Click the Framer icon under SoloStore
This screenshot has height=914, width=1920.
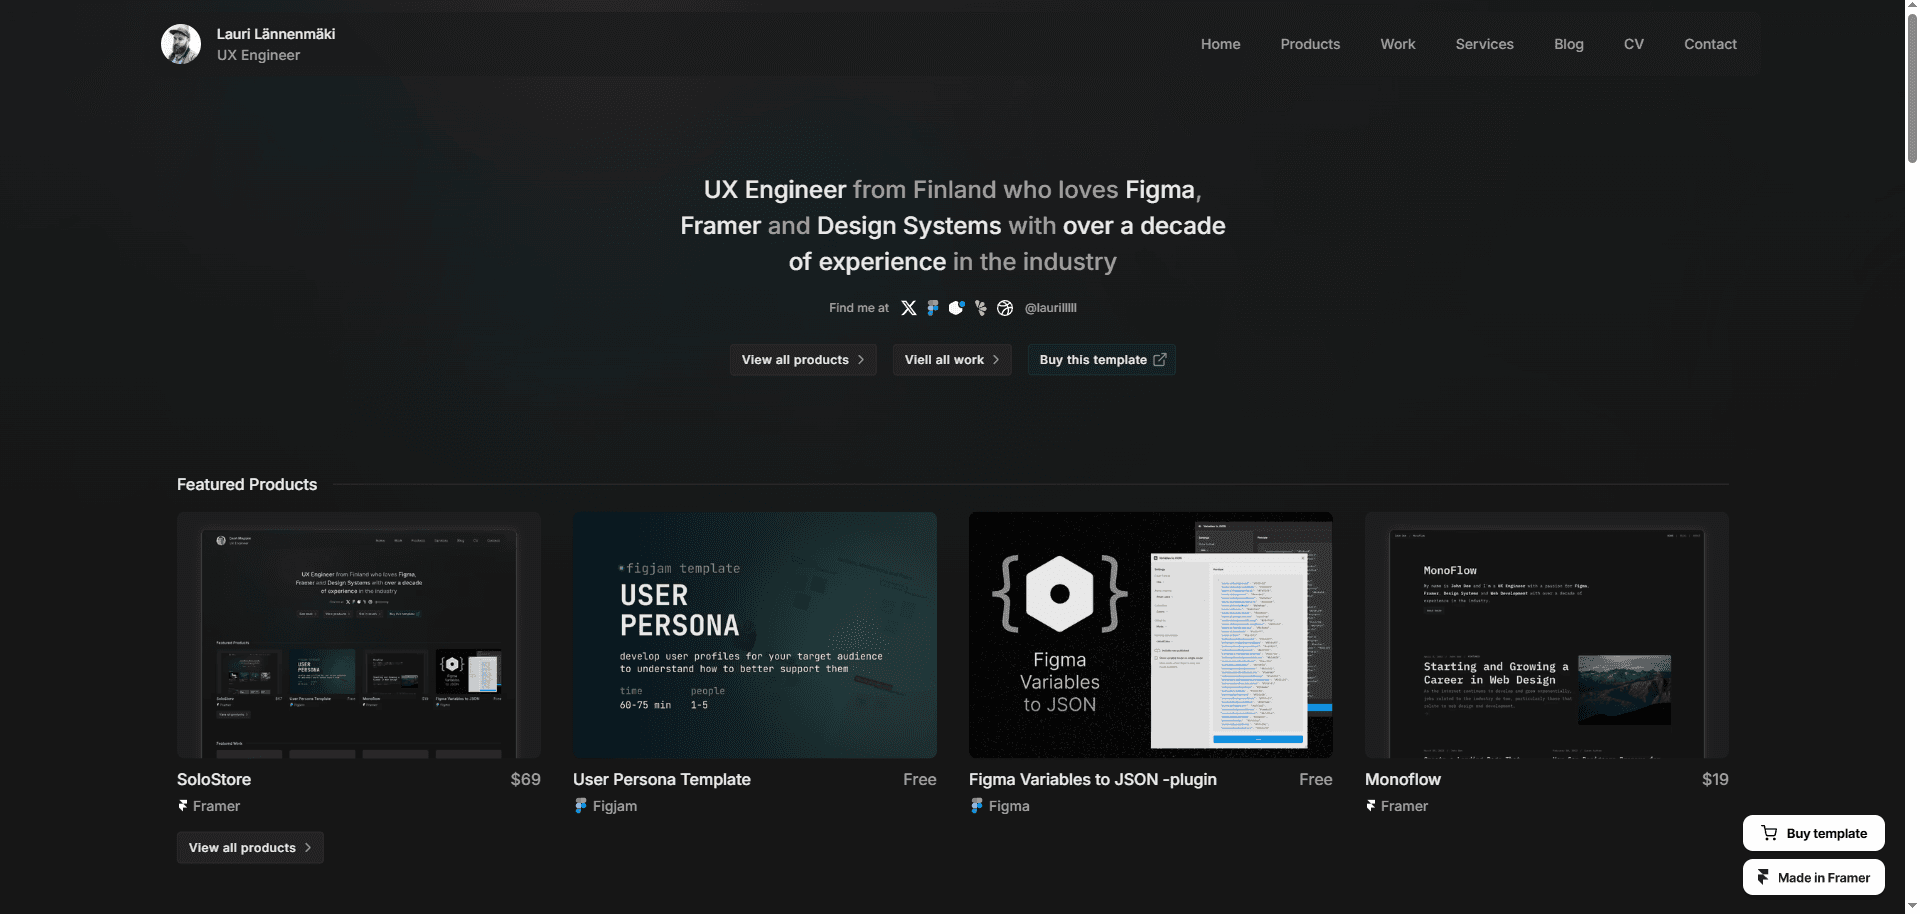[x=183, y=805]
